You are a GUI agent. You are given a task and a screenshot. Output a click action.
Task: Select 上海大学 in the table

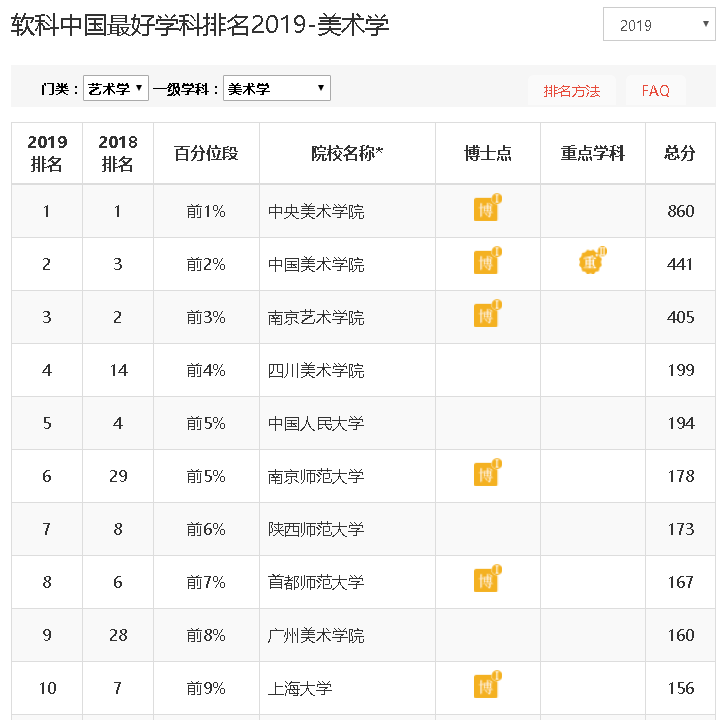point(300,688)
